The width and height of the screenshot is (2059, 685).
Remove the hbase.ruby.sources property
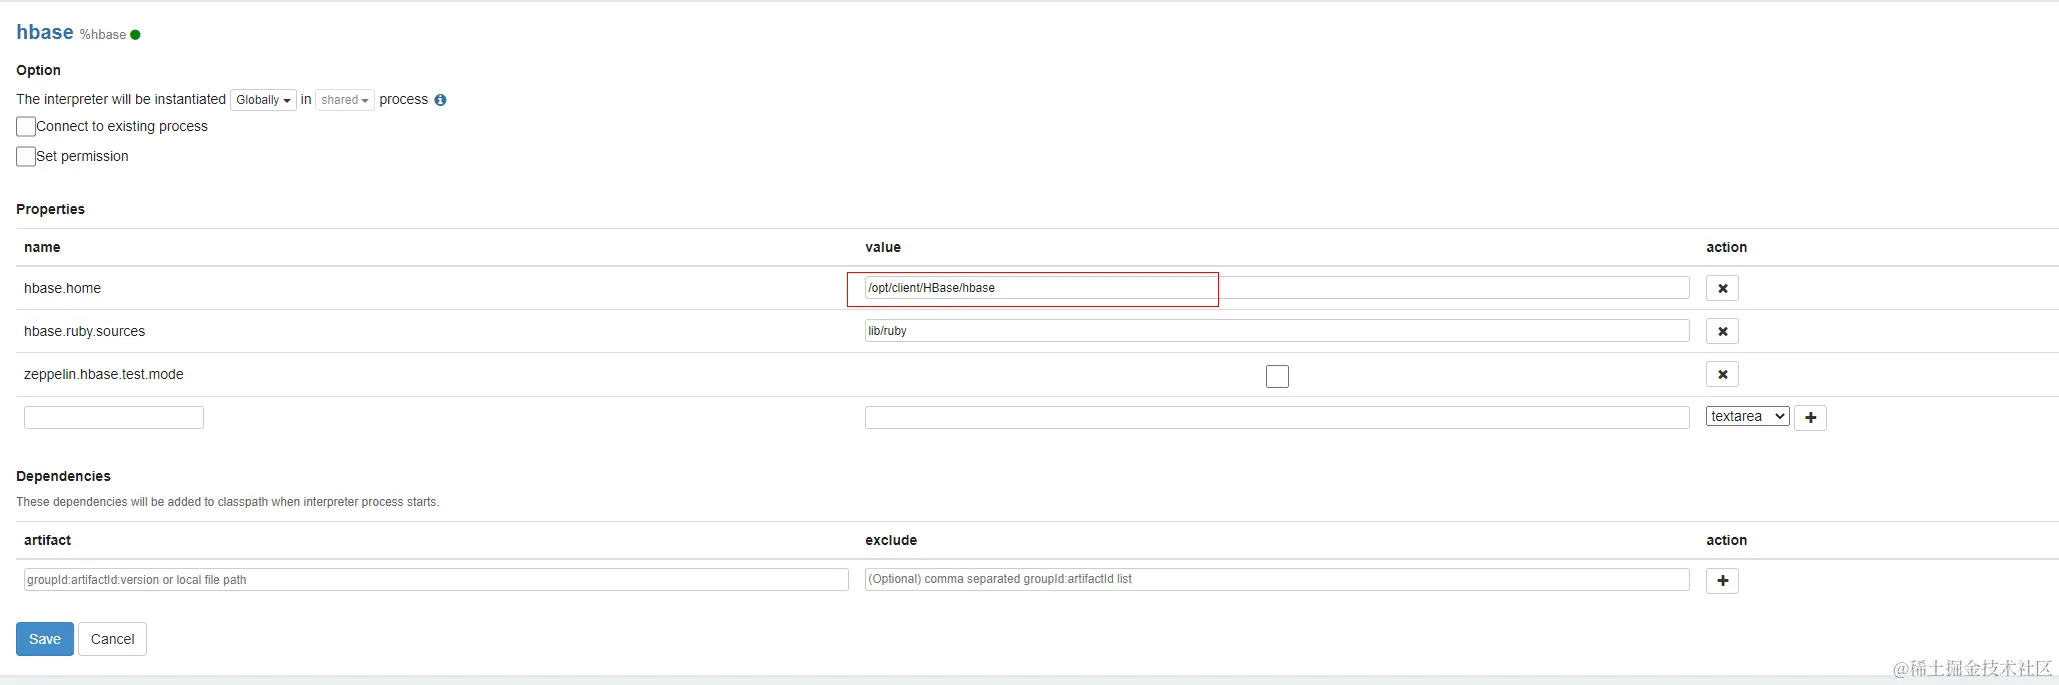[x=1722, y=331]
